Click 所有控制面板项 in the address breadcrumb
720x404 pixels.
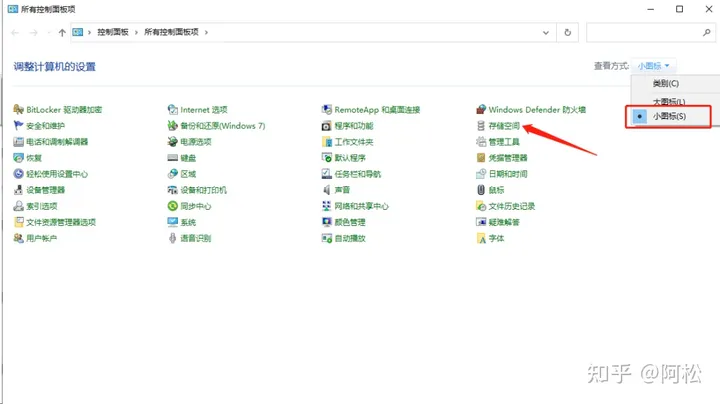pos(171,32)
